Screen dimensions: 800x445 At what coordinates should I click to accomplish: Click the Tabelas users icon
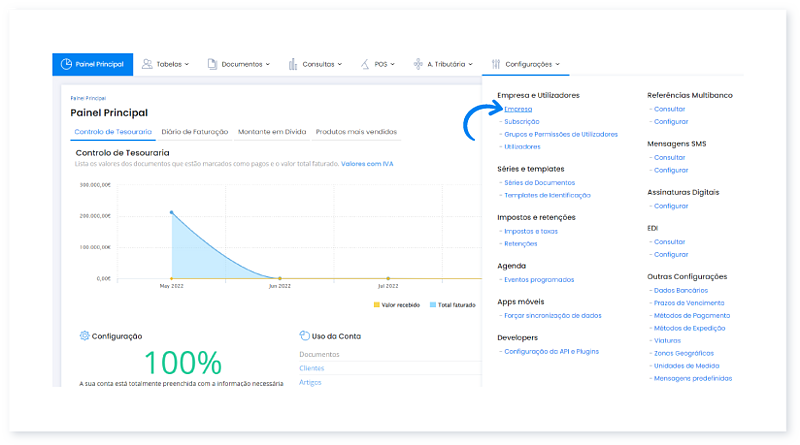pyautogui.click(x=147, y=64)
